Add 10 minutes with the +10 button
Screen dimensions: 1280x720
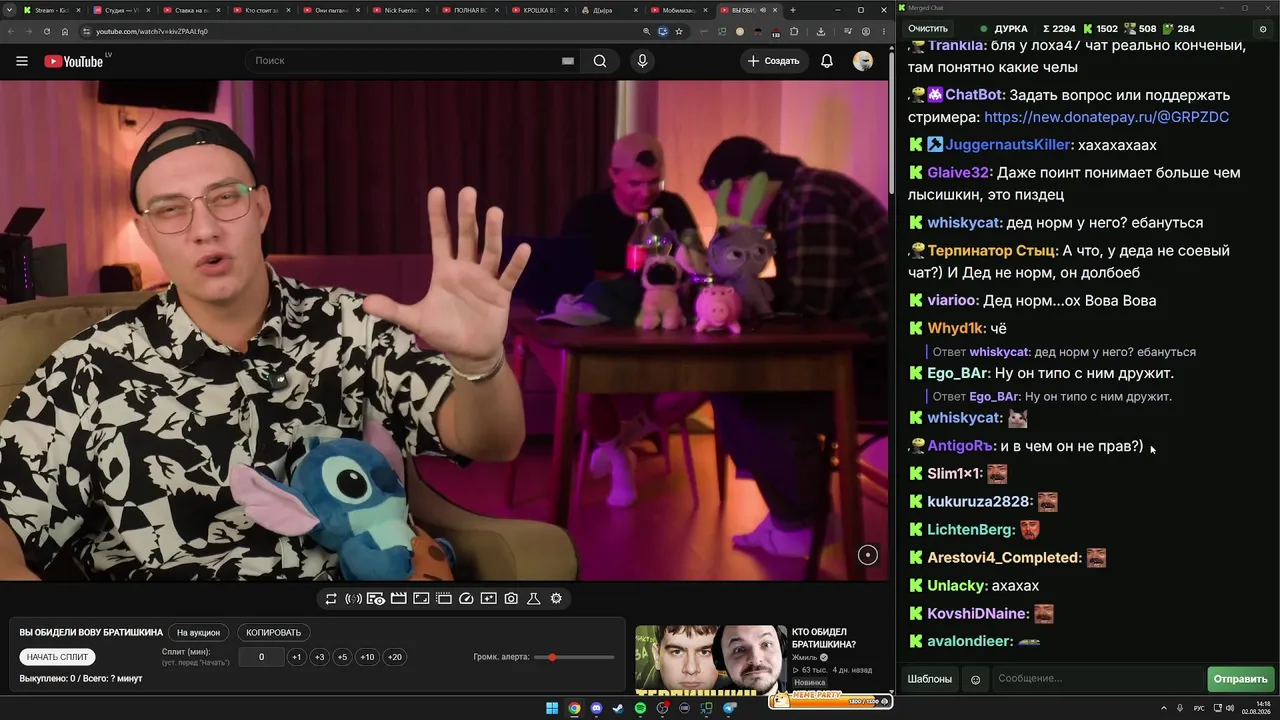coord(367,657)
